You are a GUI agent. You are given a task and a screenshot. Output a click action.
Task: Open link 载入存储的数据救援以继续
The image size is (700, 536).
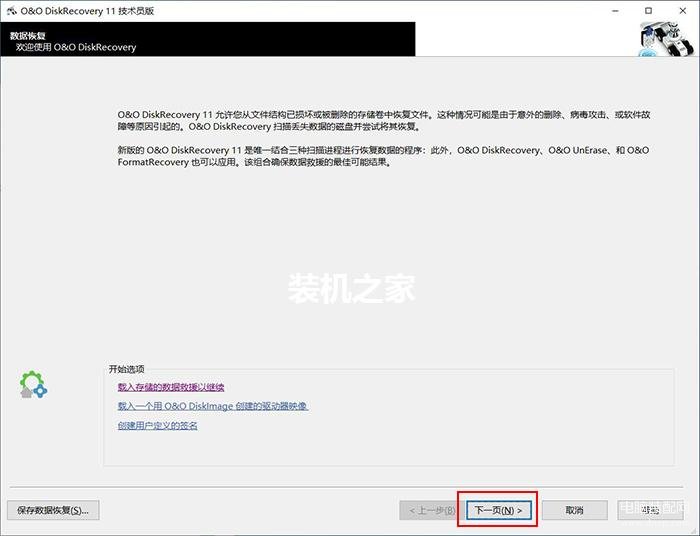point(171,387)
